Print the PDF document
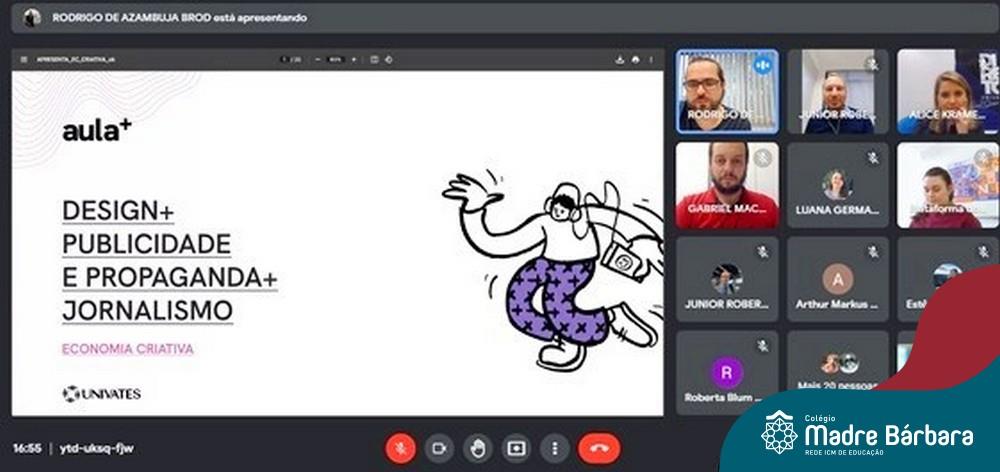 click(x=635, y=59)
